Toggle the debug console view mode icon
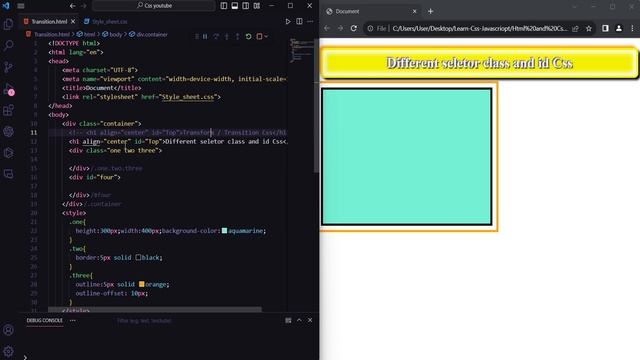The image size is (640, 360). tap(288, 320)
